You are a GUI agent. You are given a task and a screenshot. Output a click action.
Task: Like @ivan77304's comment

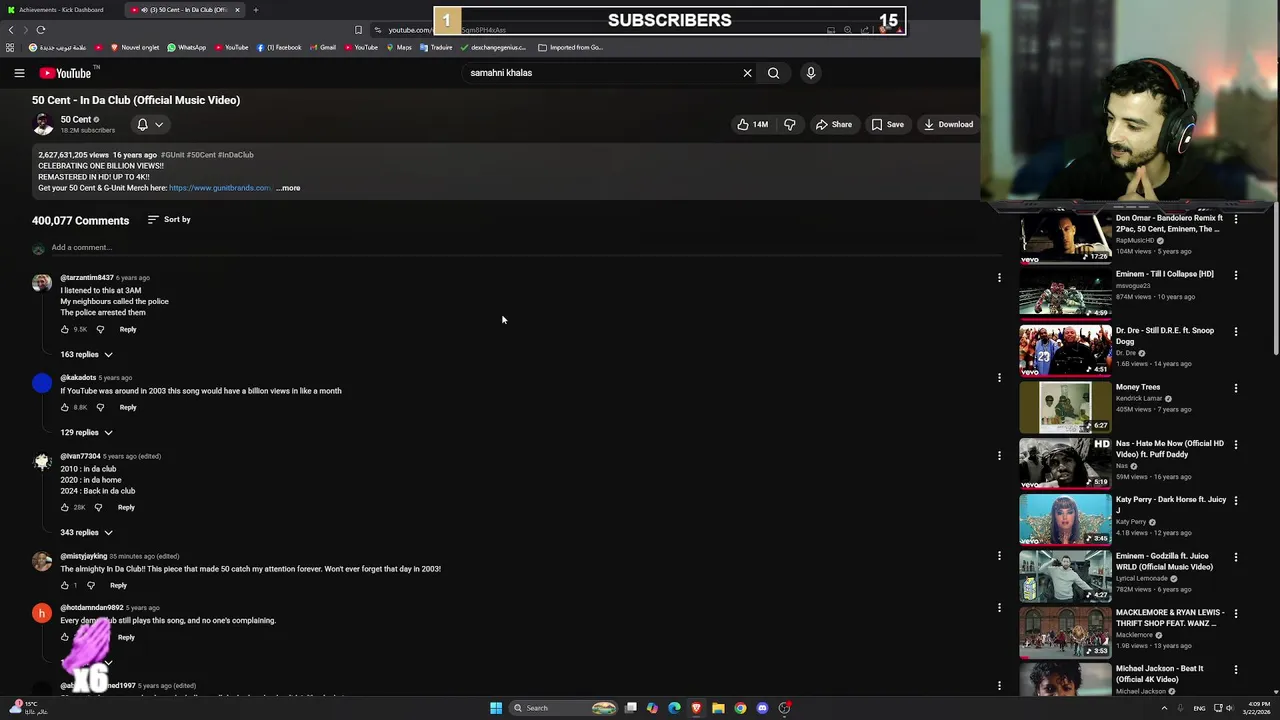coord(65,507)
